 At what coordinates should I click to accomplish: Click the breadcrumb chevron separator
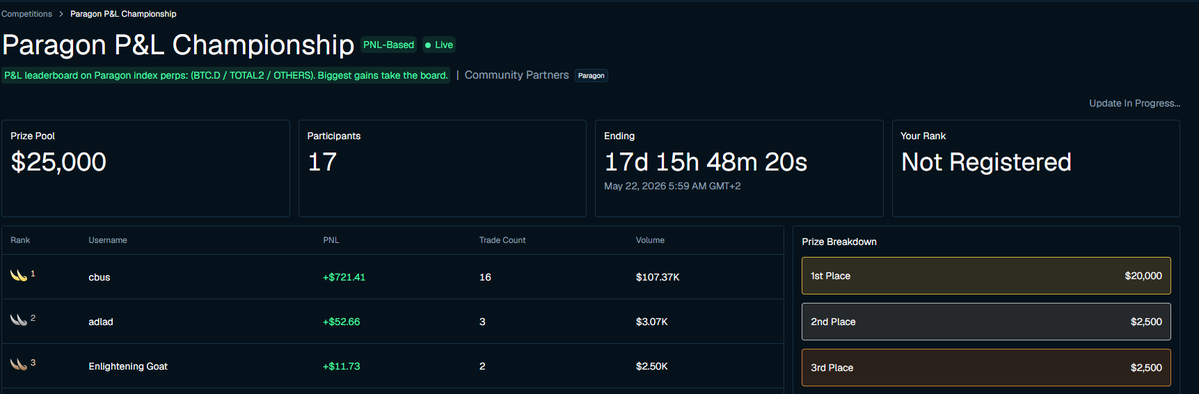coord(61,14)
